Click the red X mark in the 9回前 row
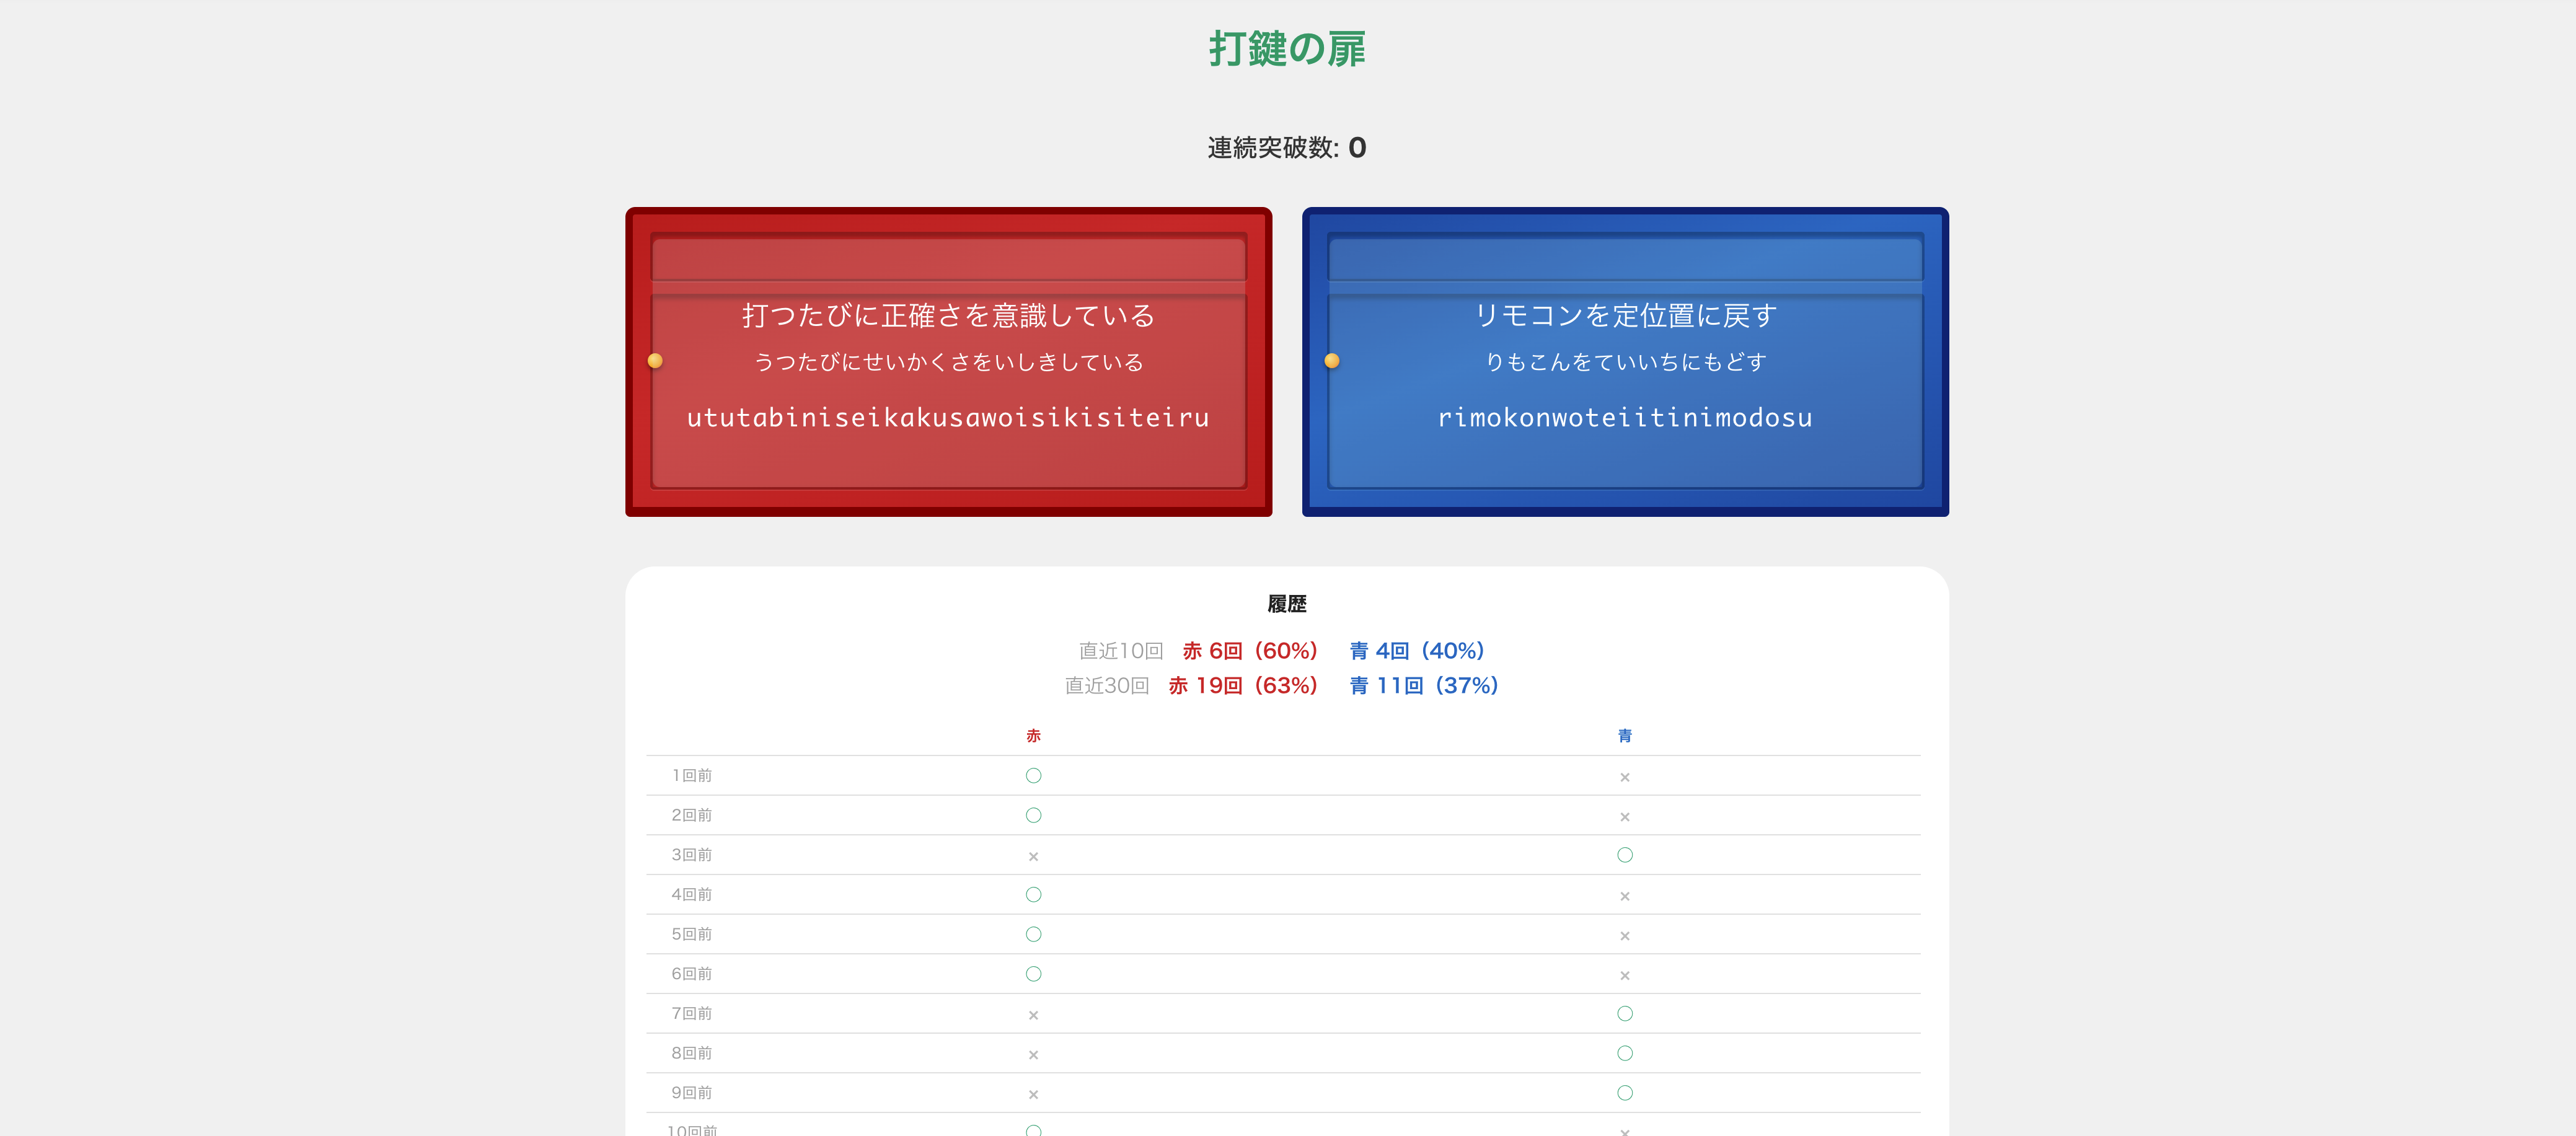 pyautogui.click(x=1033, y=1095)
